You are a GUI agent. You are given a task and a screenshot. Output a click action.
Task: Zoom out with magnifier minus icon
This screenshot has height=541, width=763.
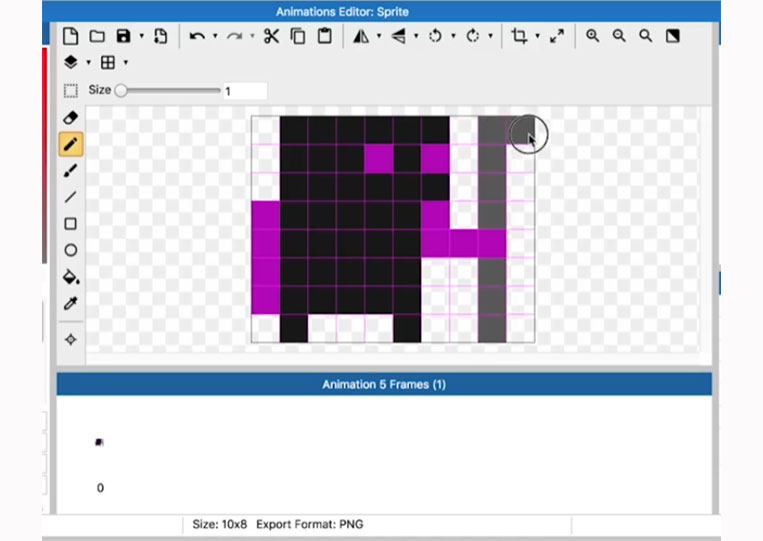(x=619, y=36)
